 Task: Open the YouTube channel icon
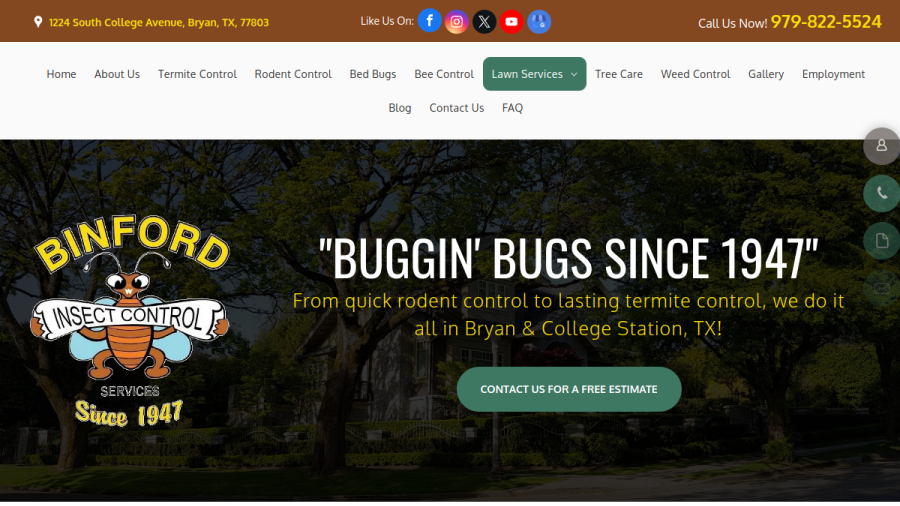tap(511, 22)
